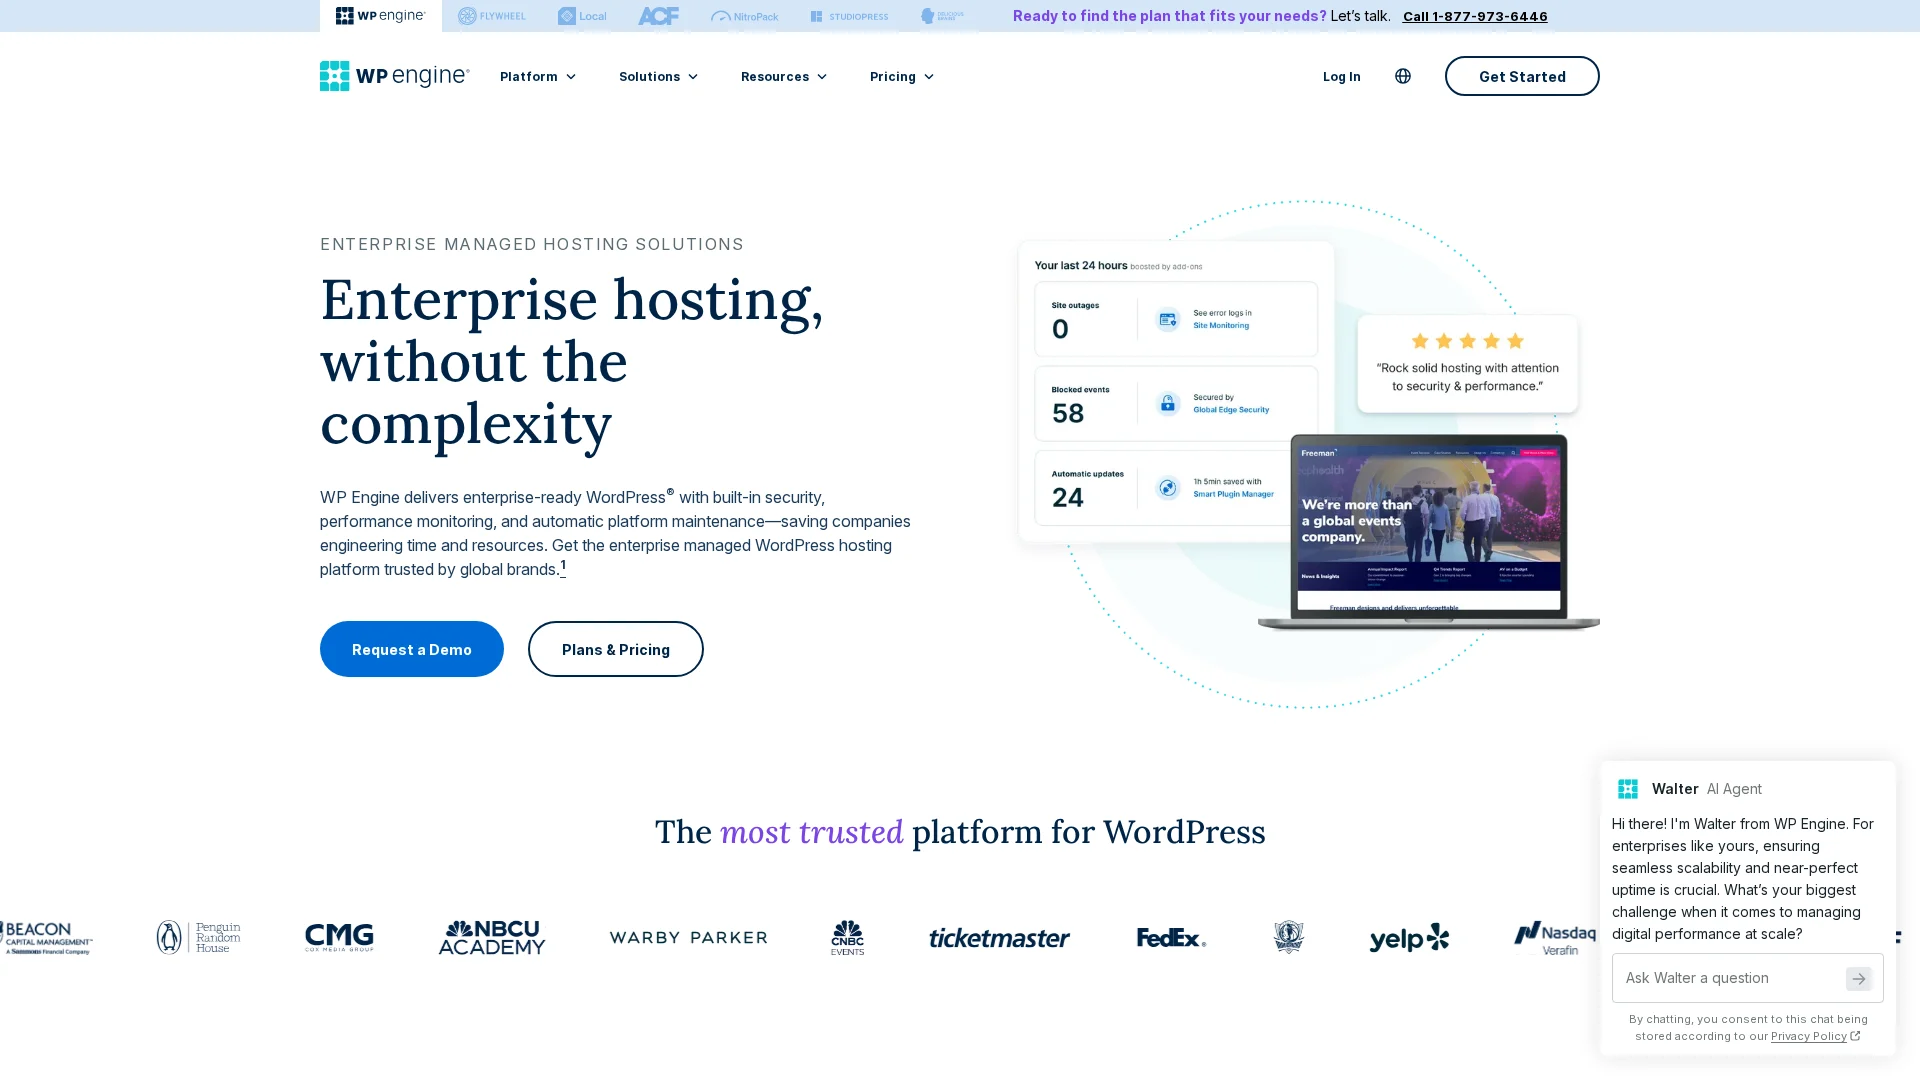Click the round crest logo before Yelp
Screen dimensions: 1920x1080
click(1288, 937)
